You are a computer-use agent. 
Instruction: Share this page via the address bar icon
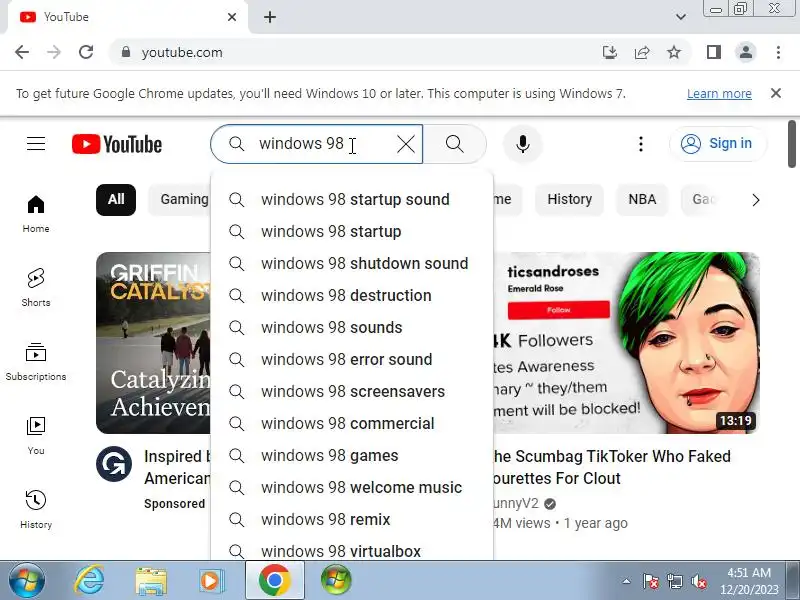point(642,52)
